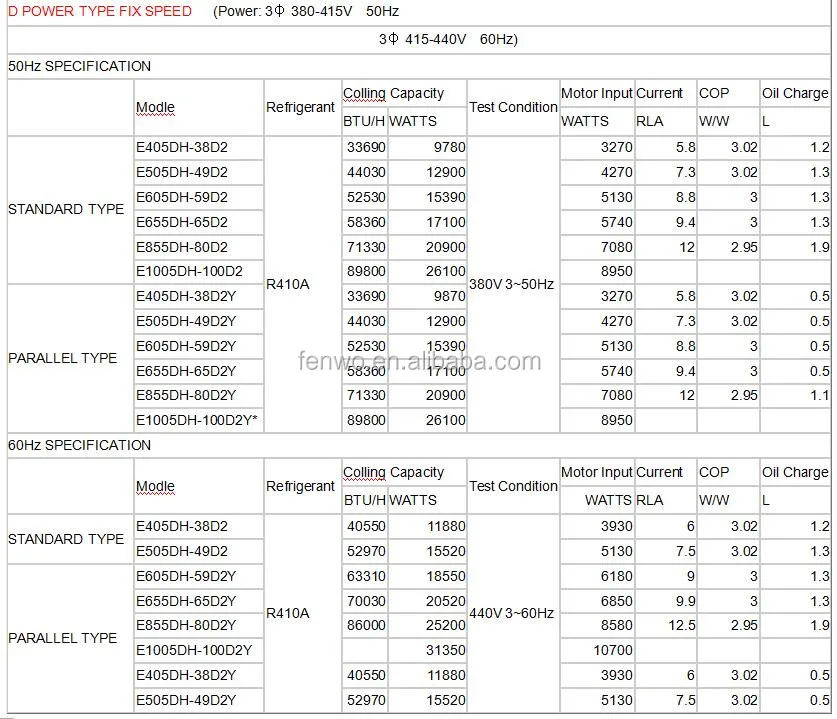The width and height of the screenshot is (837, 719).
Task: Select the "380V 3~50Hz" test condition cell
Action: point(511,284)
